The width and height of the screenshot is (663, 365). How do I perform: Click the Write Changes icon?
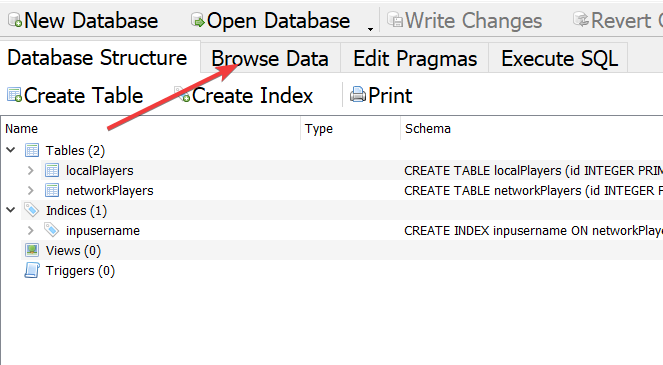coord(395,20)
